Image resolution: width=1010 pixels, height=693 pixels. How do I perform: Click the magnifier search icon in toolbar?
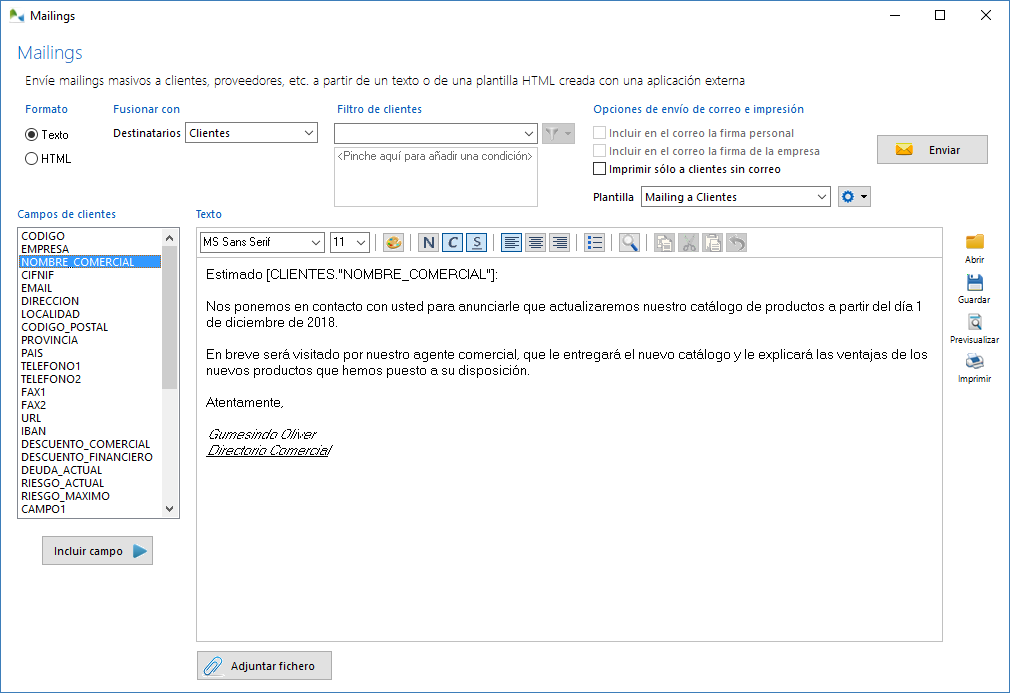tap(629, 243)
